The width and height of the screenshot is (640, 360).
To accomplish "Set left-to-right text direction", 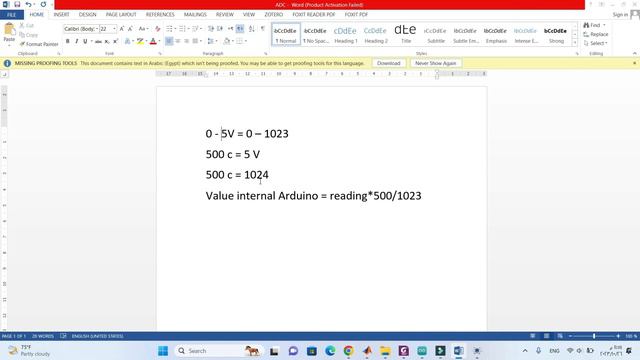I will [231, 29].
